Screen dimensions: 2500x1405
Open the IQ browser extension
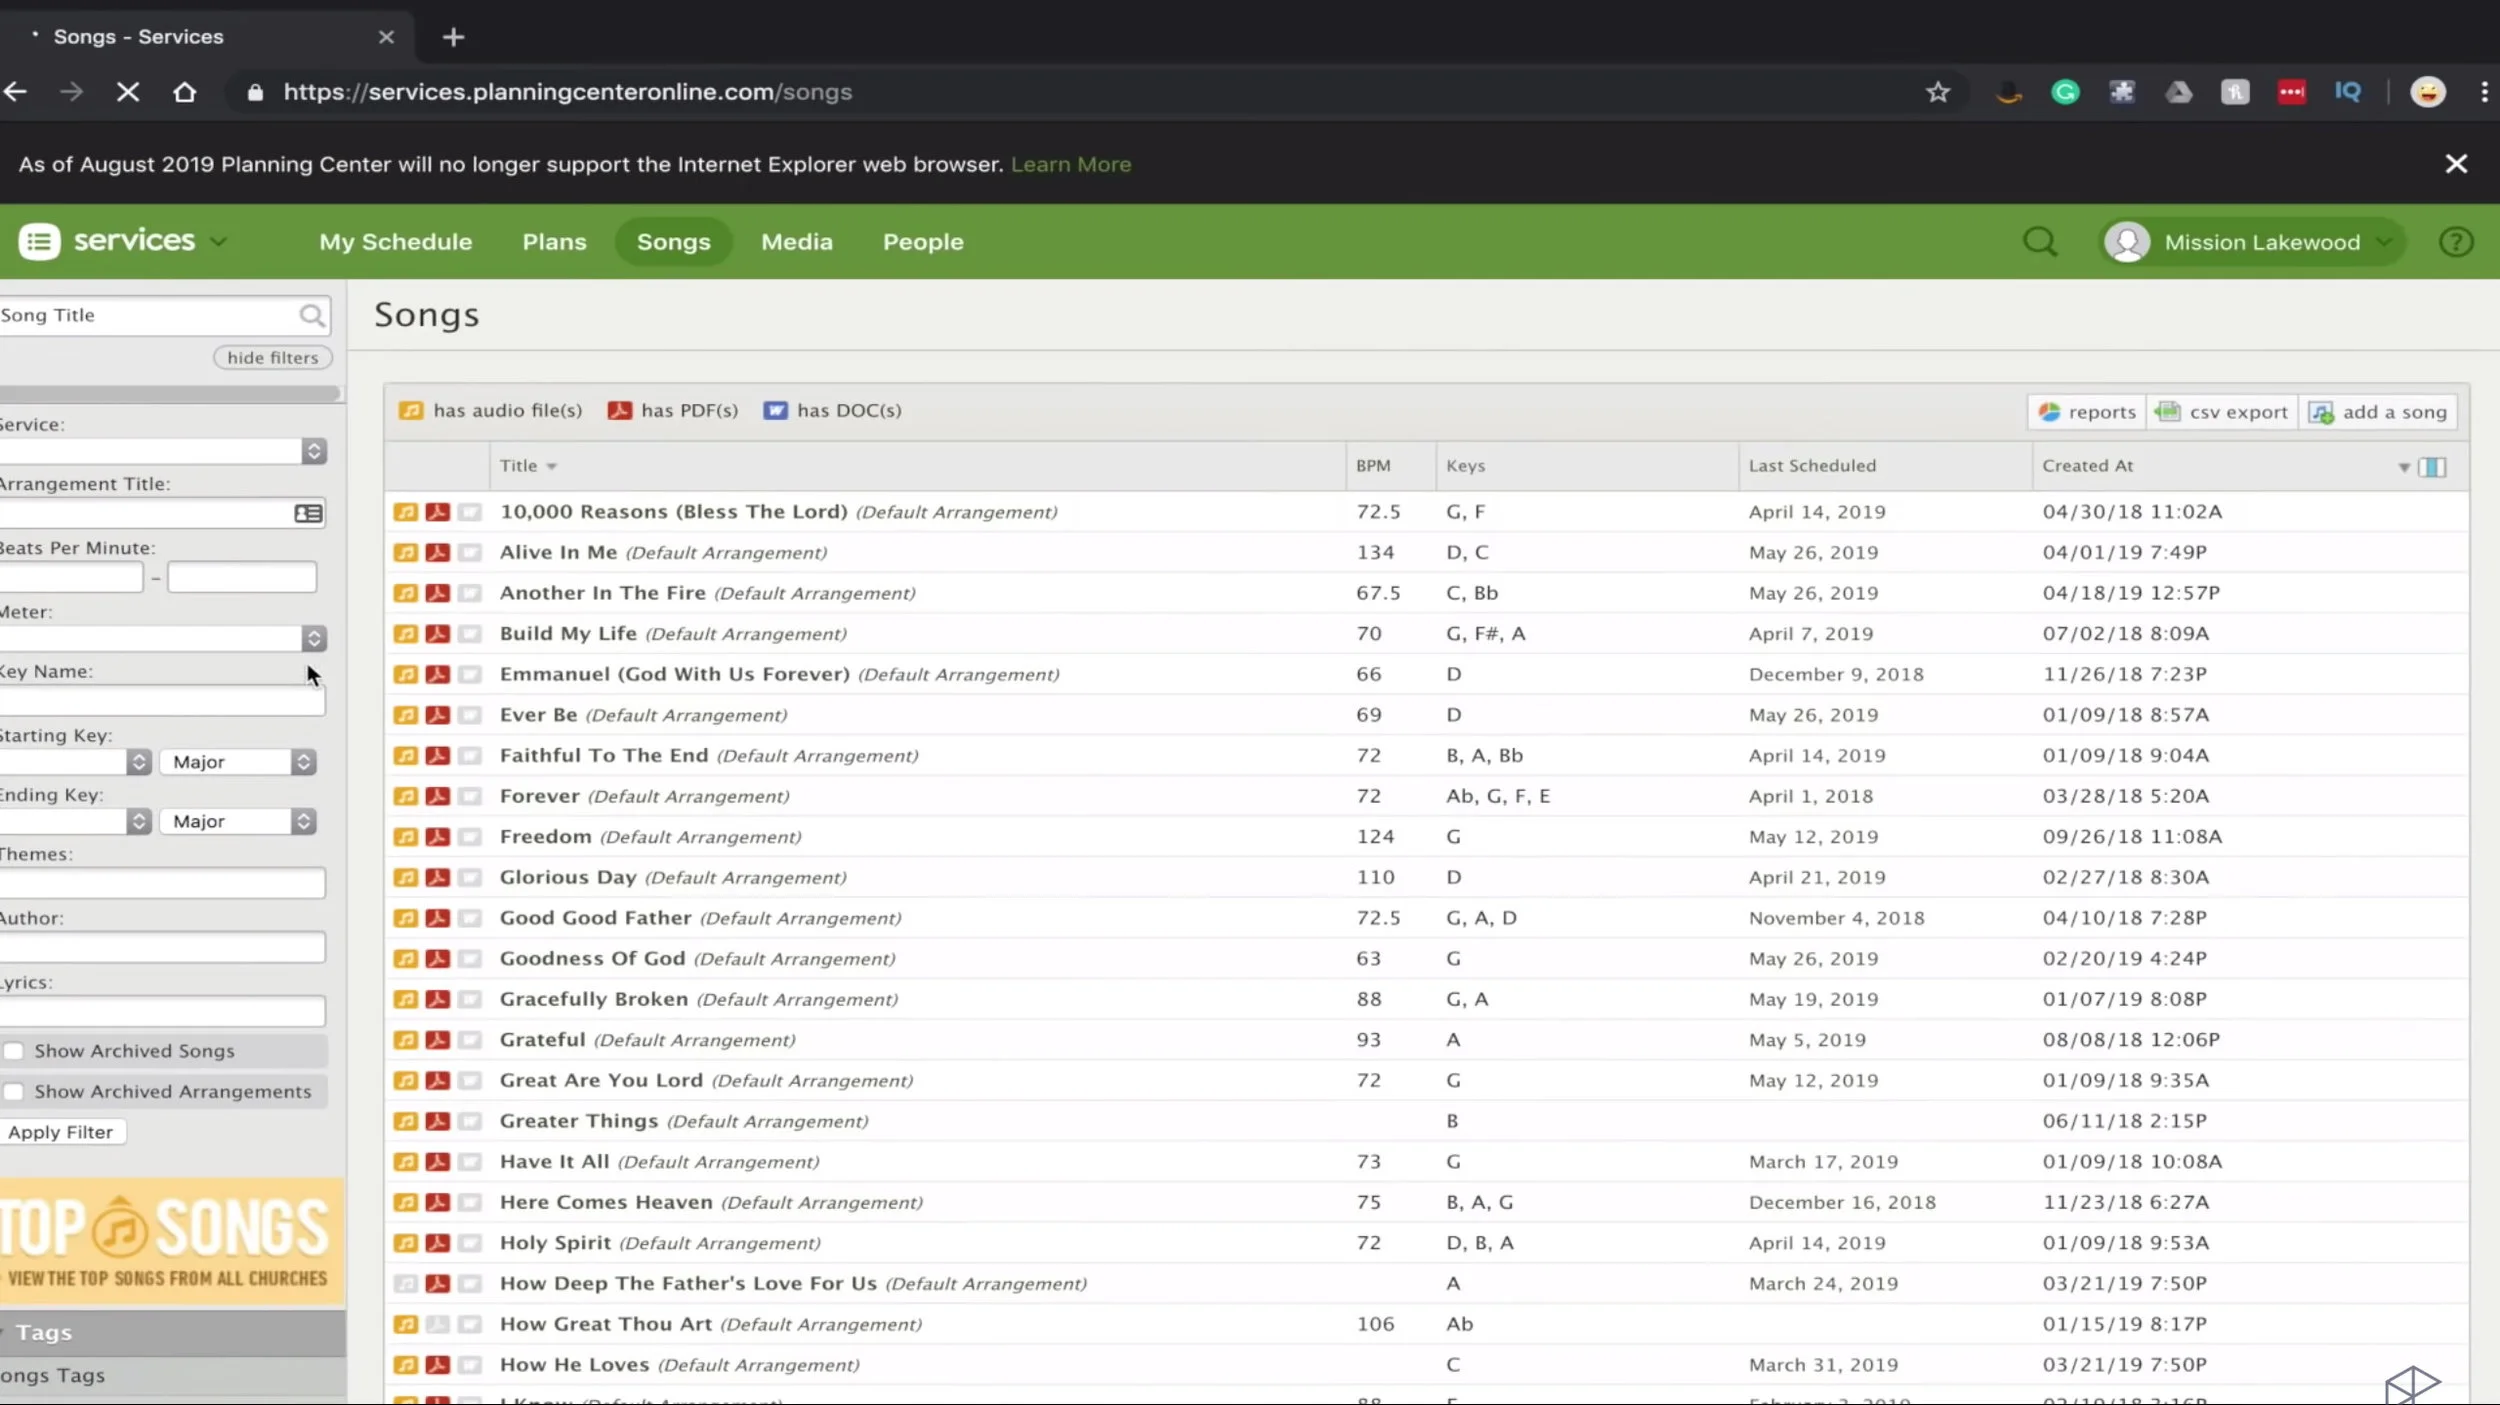(x=2347, y=92)
